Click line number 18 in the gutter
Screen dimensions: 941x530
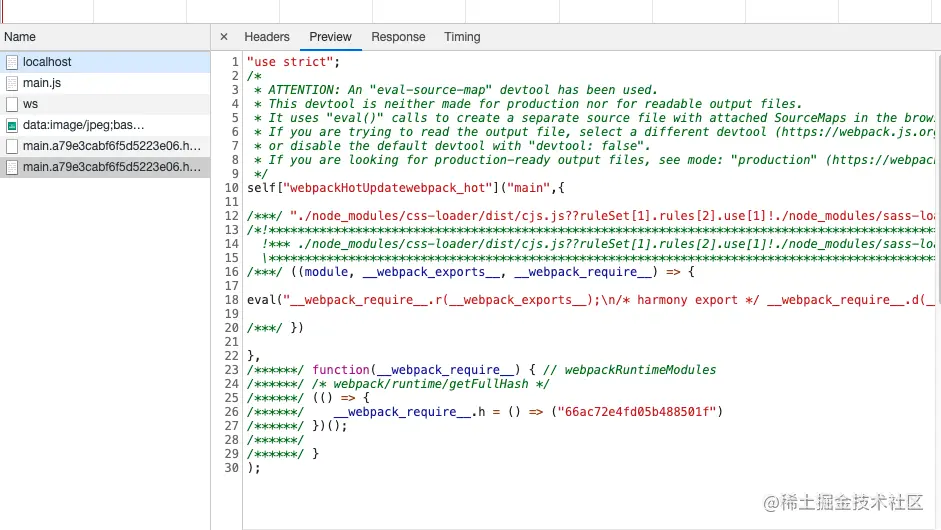coord(232,300)
